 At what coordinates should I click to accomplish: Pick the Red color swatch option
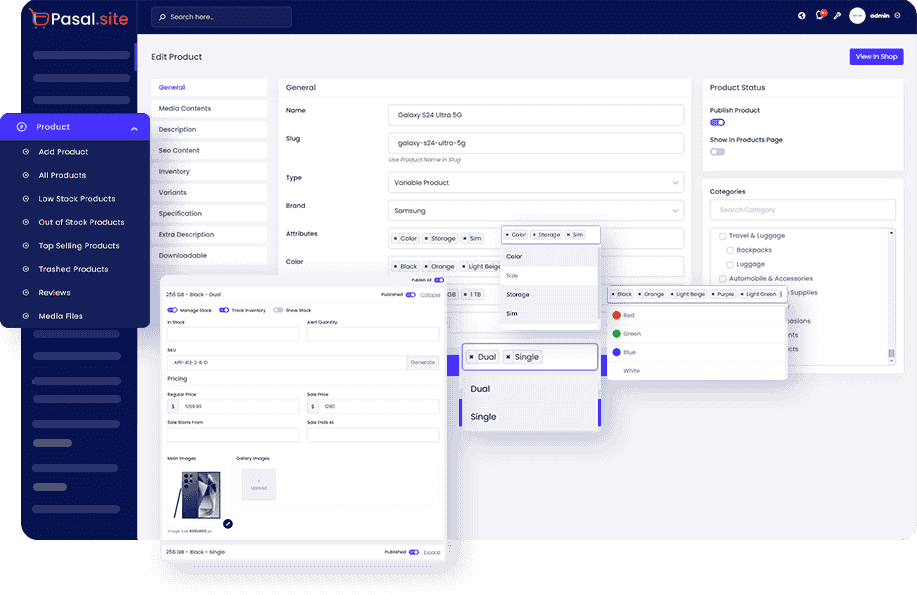616,315
